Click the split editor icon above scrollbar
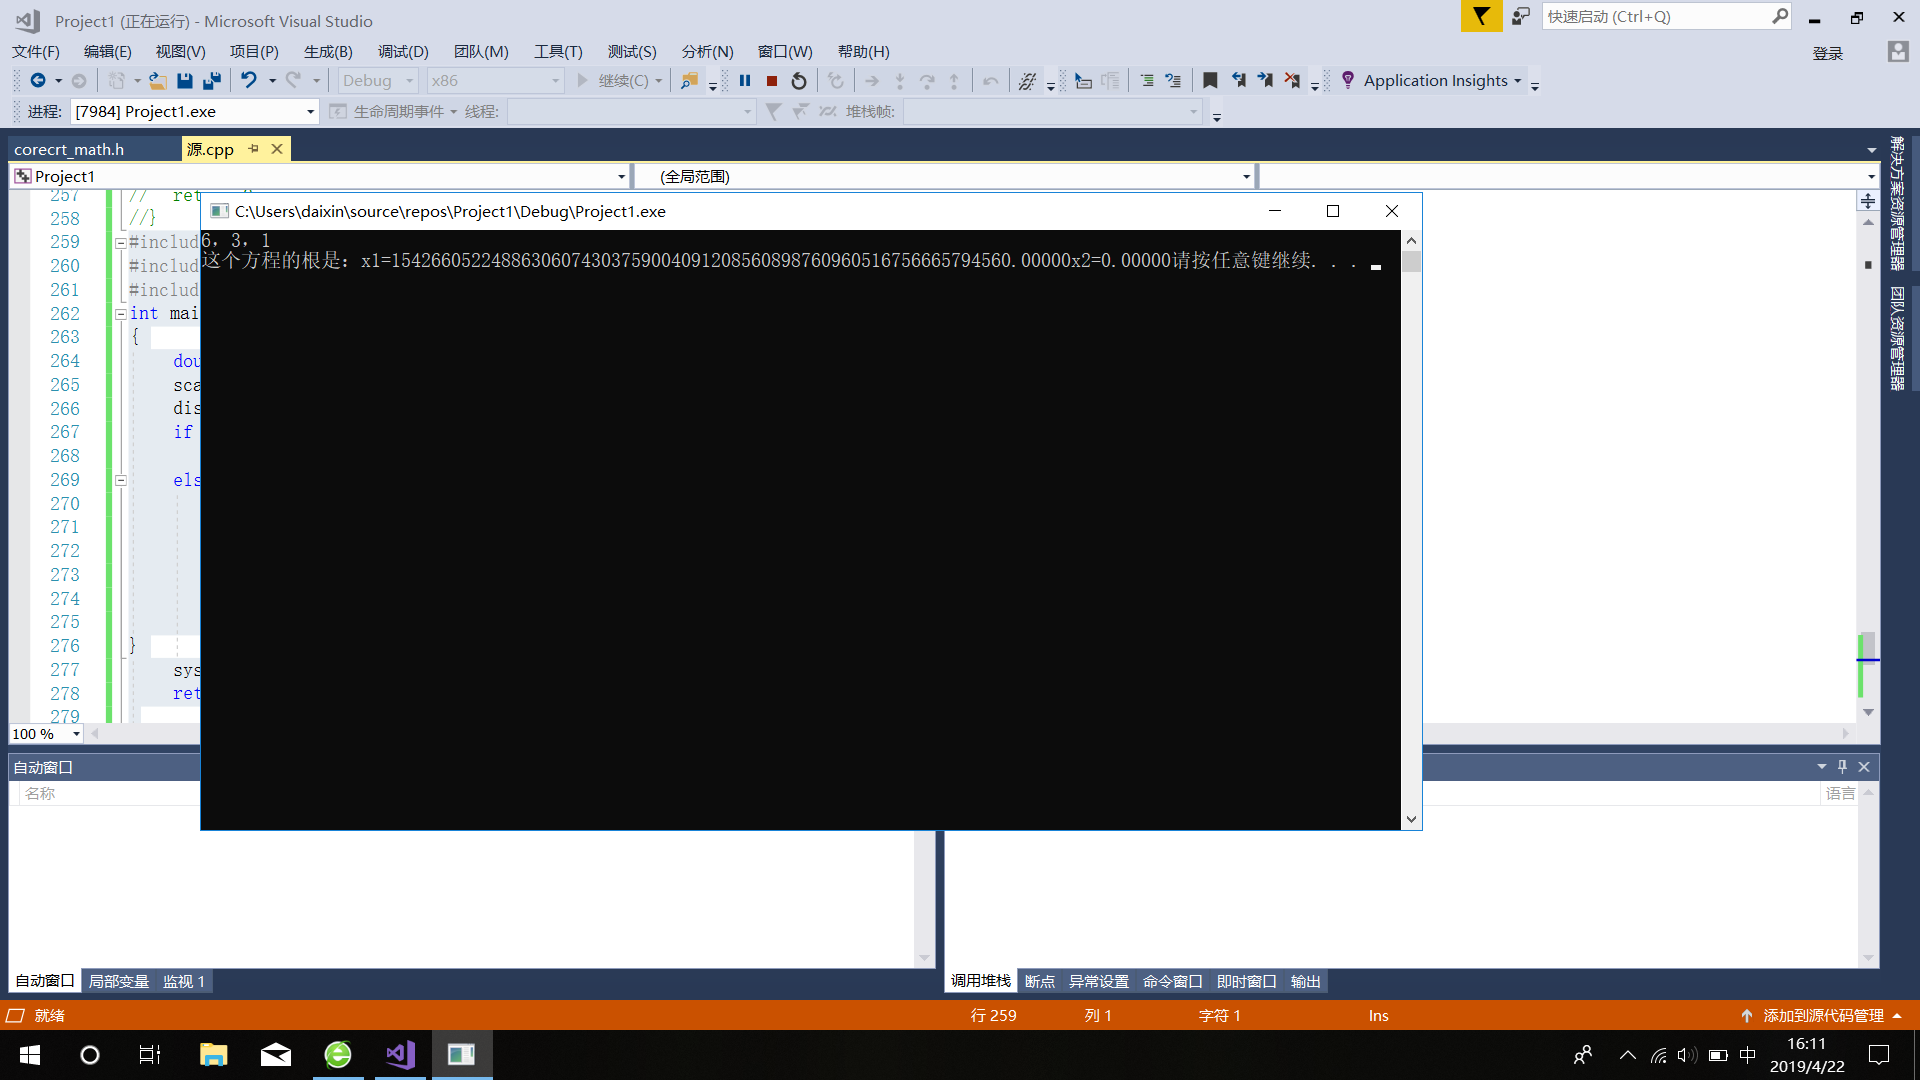Screen dimensions: 1920x1080 (1868, 201)
